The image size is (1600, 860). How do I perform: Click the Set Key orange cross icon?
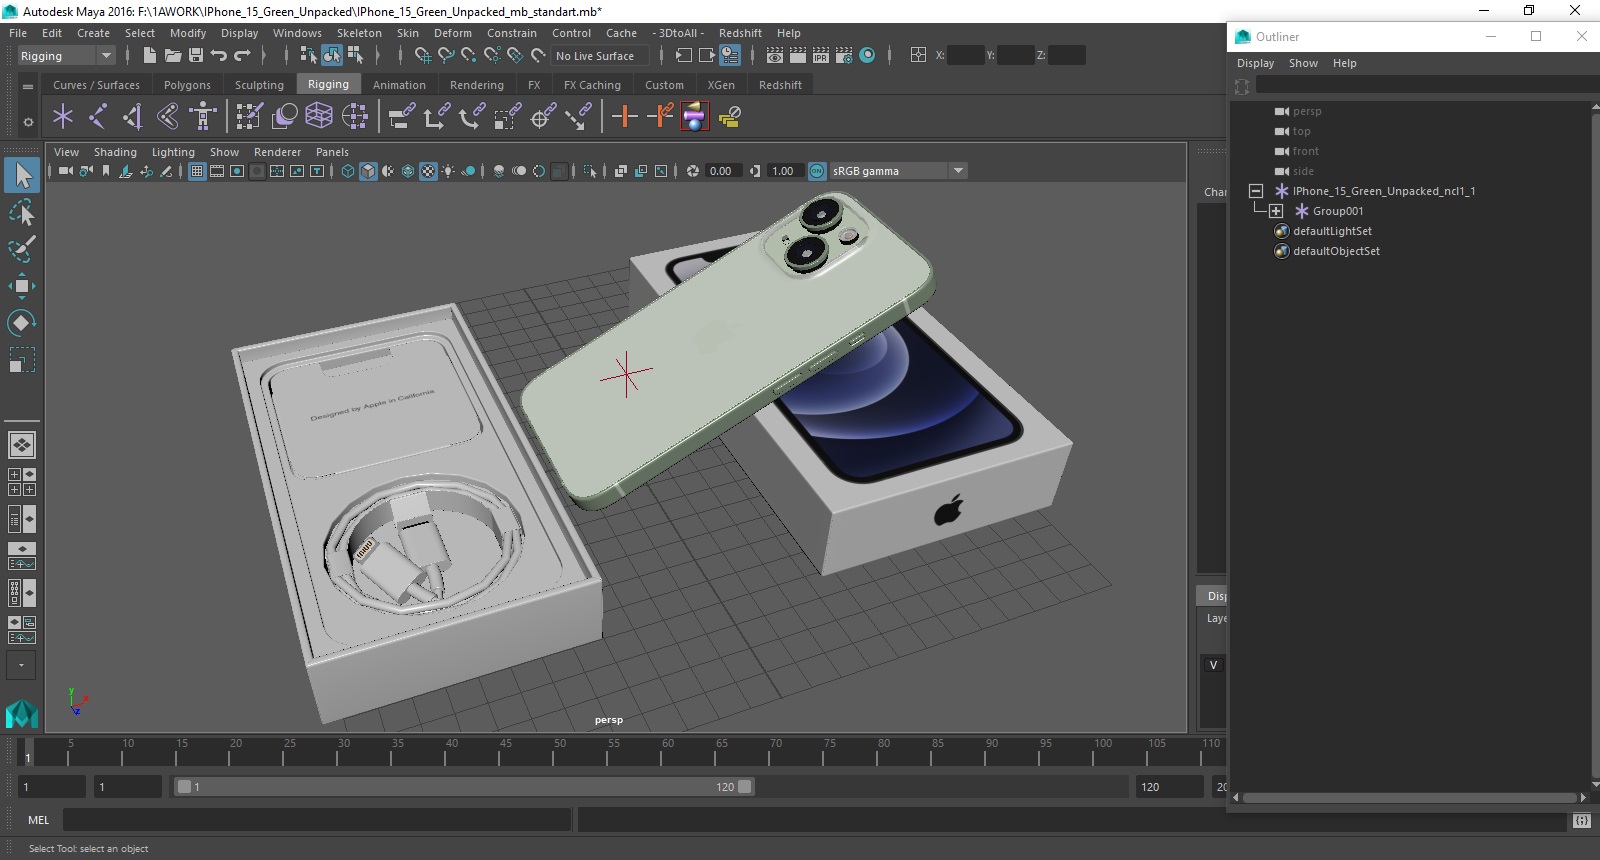(625, 117)
